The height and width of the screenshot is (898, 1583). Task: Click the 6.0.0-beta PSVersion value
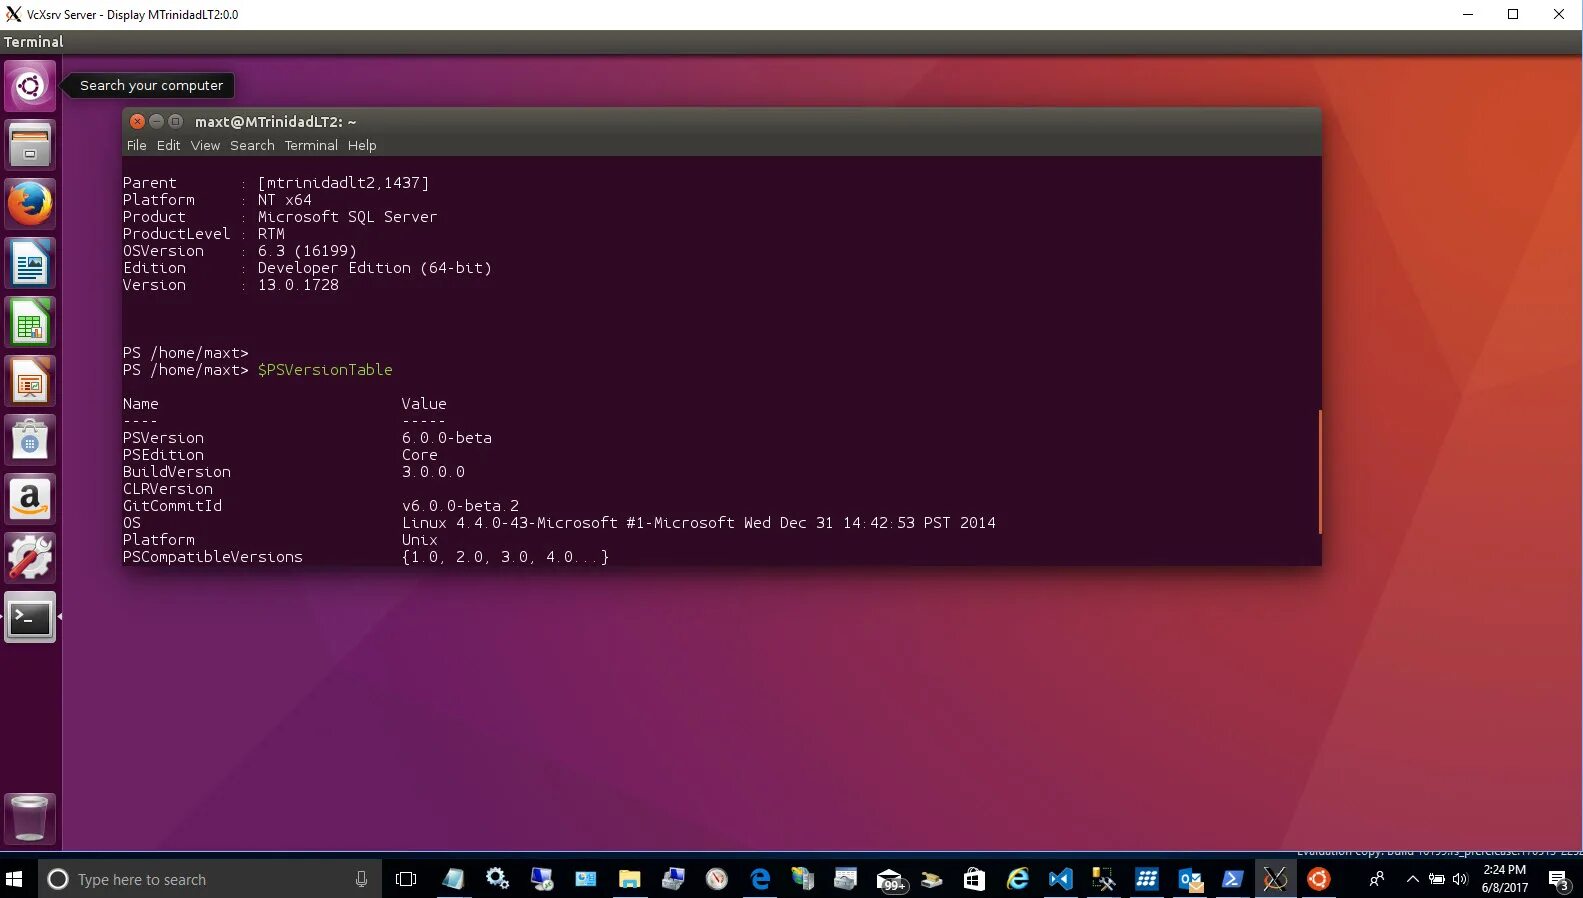pos(447,438)
